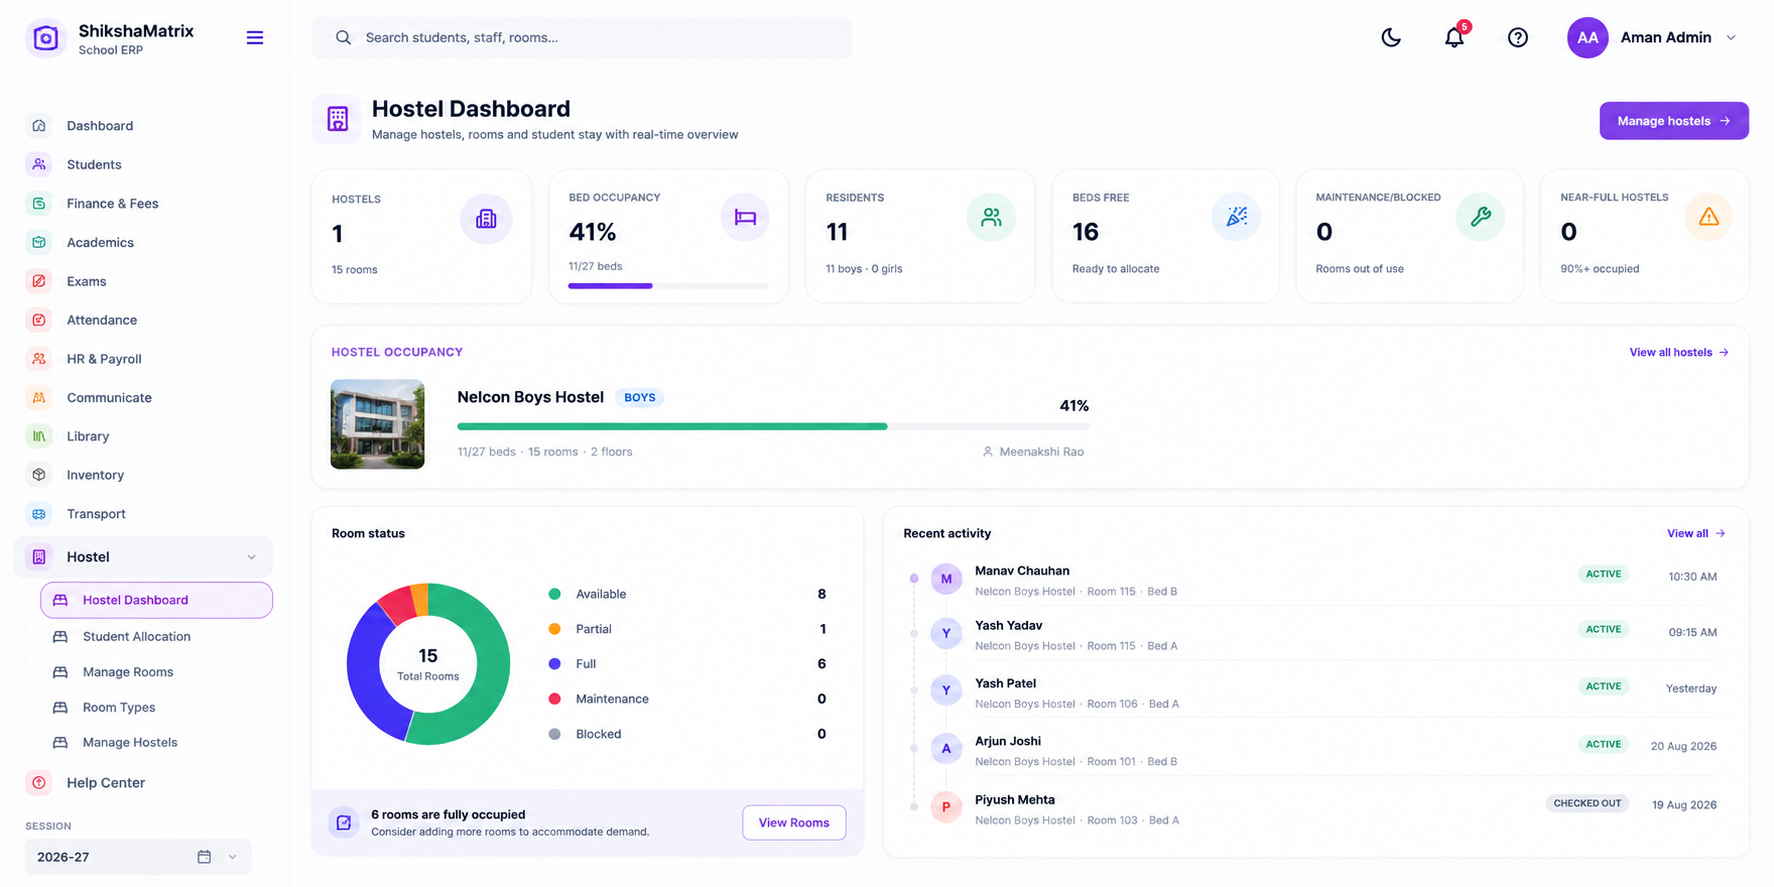Click the Attendance sidebar icon
This screenshot has width=1774, height=887.
click(39, 320)
